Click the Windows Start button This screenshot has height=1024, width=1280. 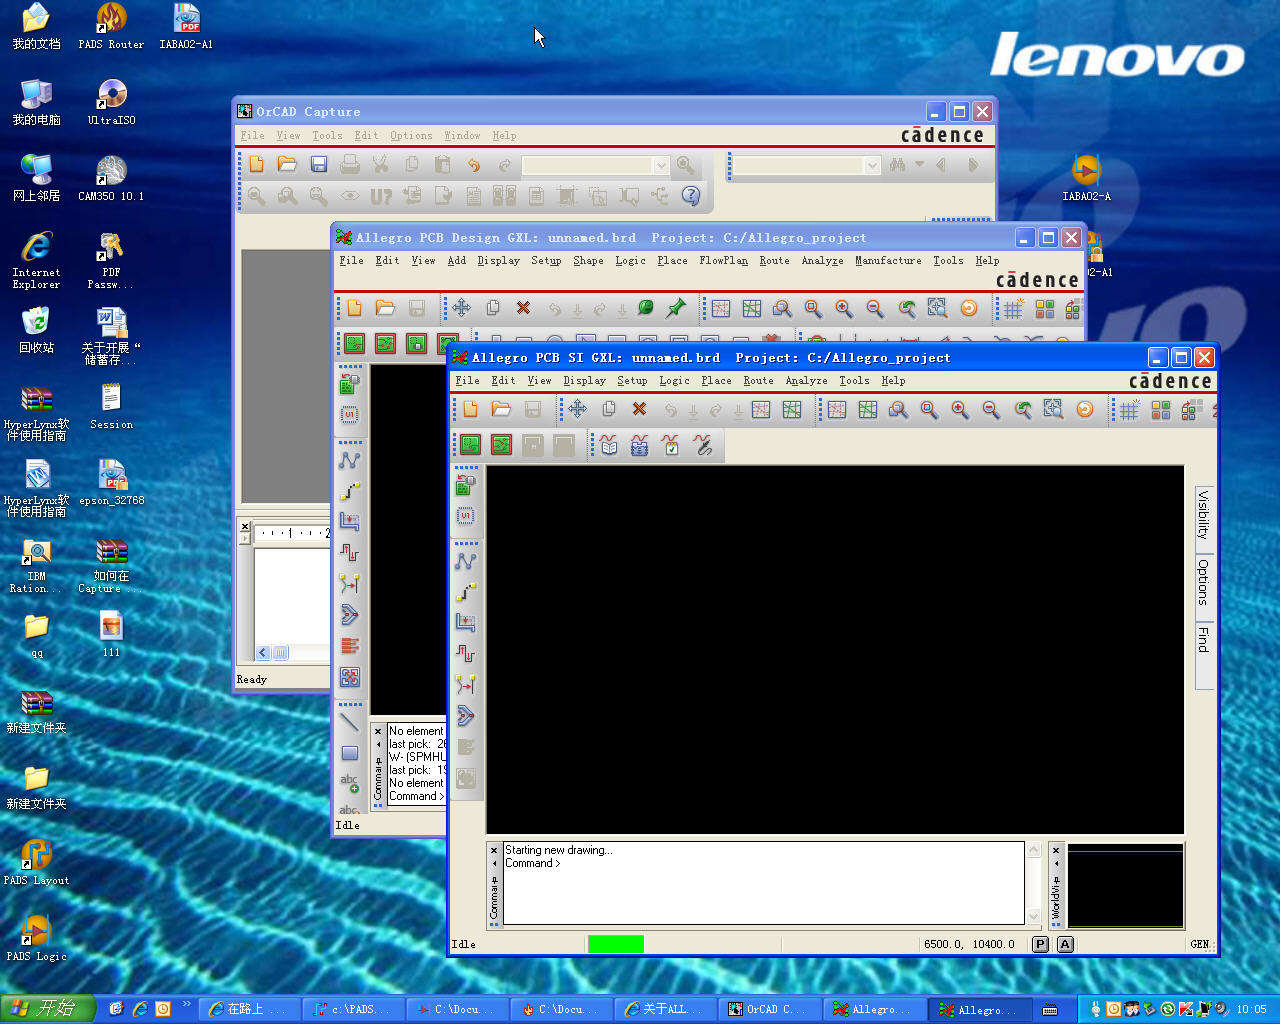point(47,1009)
